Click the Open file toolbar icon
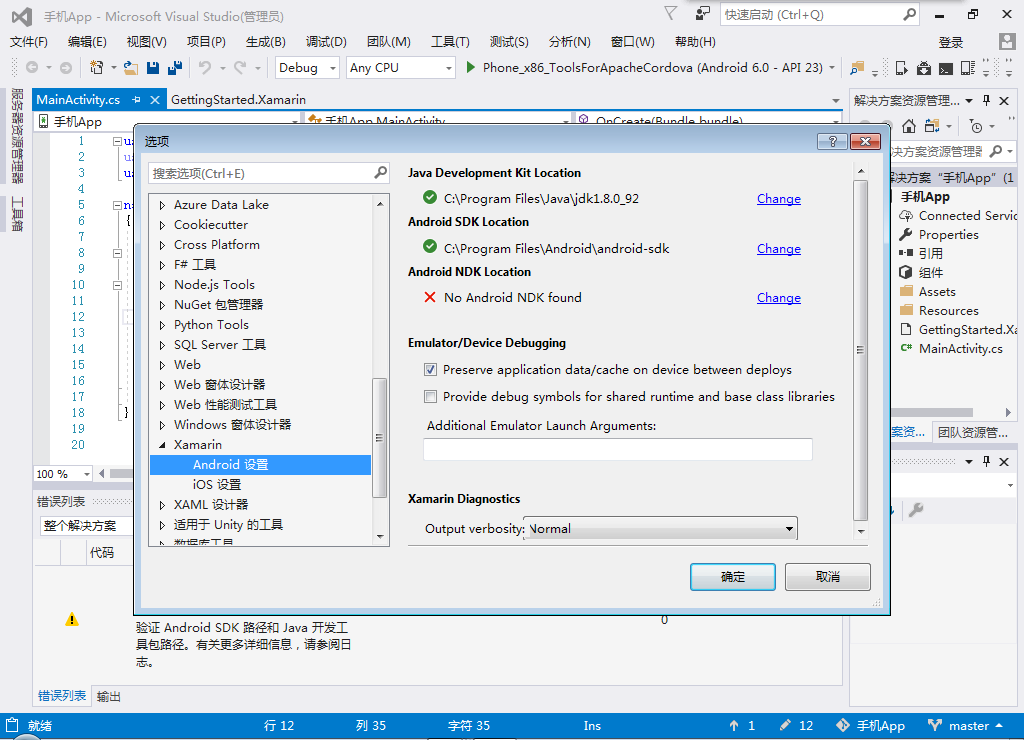Screen dimensions: 1024x740 (131, 68)
